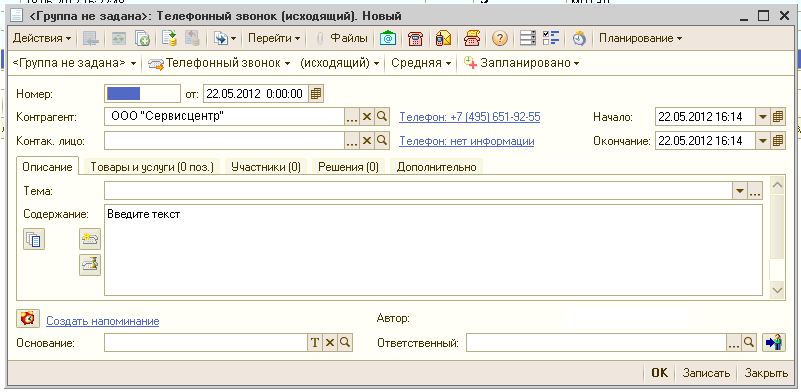Click scroll up arrow of the tab panel
Viewport: 801px width, 392px height.
pyautogui.click(x=777, y=185)
